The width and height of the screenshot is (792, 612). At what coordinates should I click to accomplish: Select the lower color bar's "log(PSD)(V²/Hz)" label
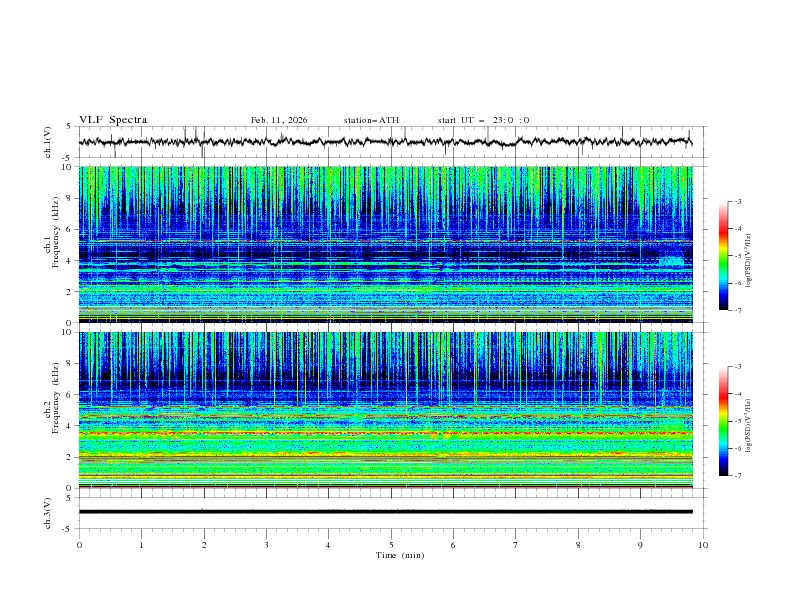[748, 426]
